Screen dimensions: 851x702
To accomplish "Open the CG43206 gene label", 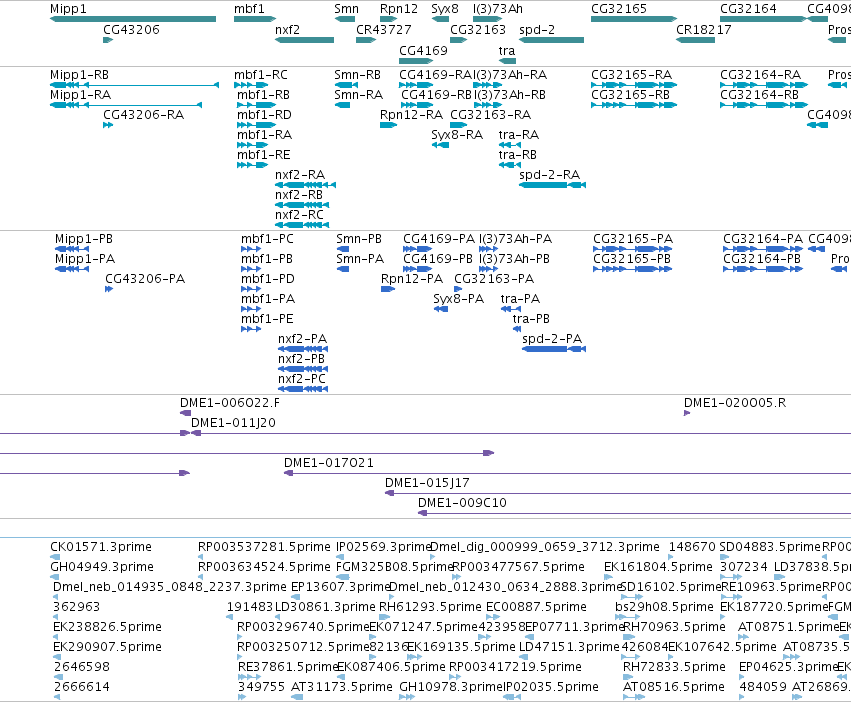I will (x=131, y=29).
